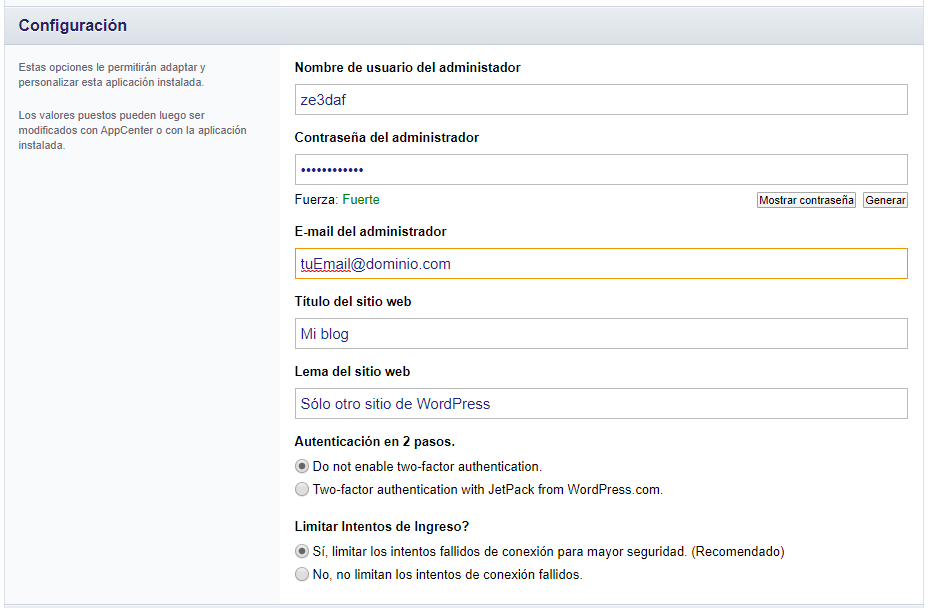Click the green Fuerte password strength indicator
The width and height of the screenshot is (928, 608).
tap(361, 200)
